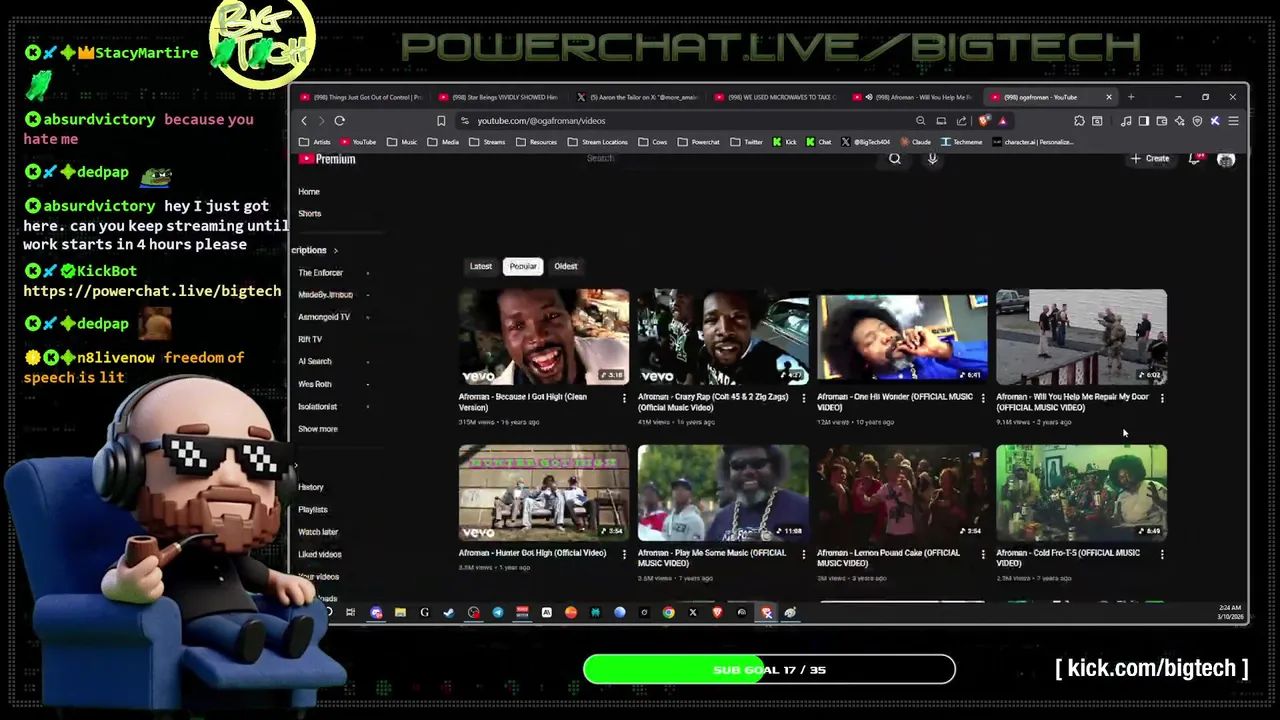
Task: Open YouTube notifications bell
Action: (x=1195, y=159)
